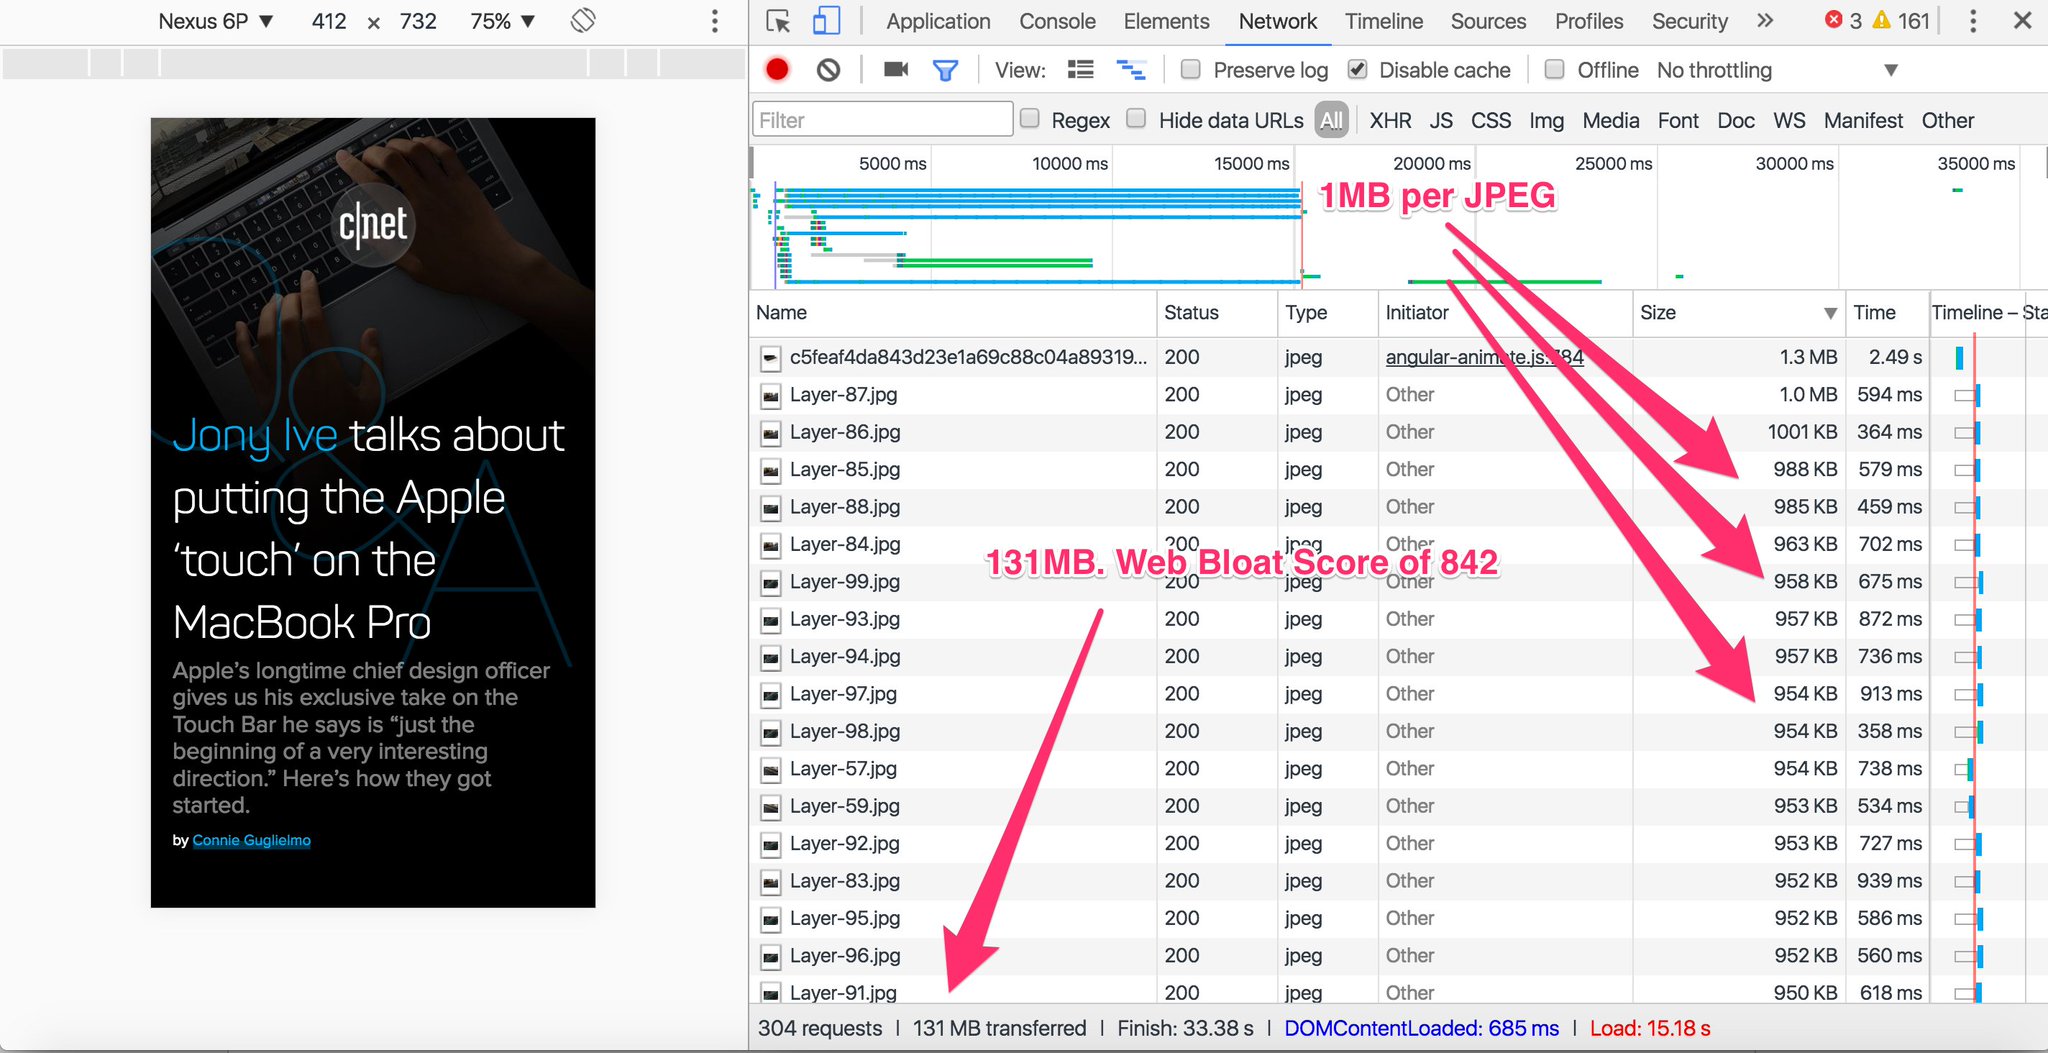Filter requests by Media type

click(x=1610, y=120)
